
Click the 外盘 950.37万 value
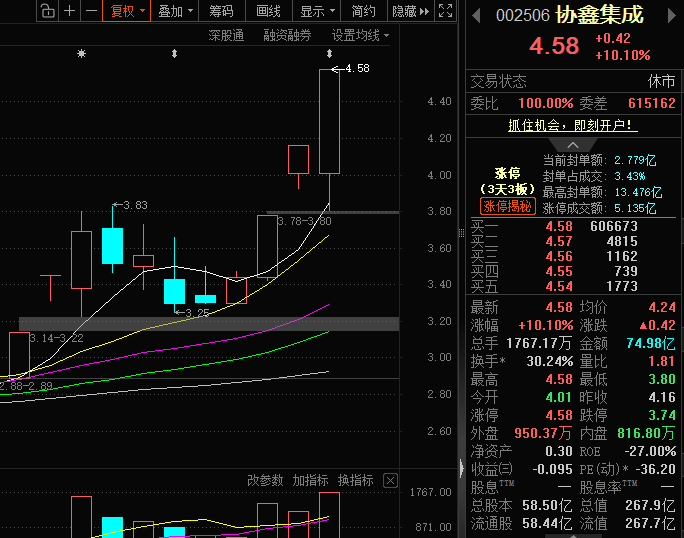point(543,433)
